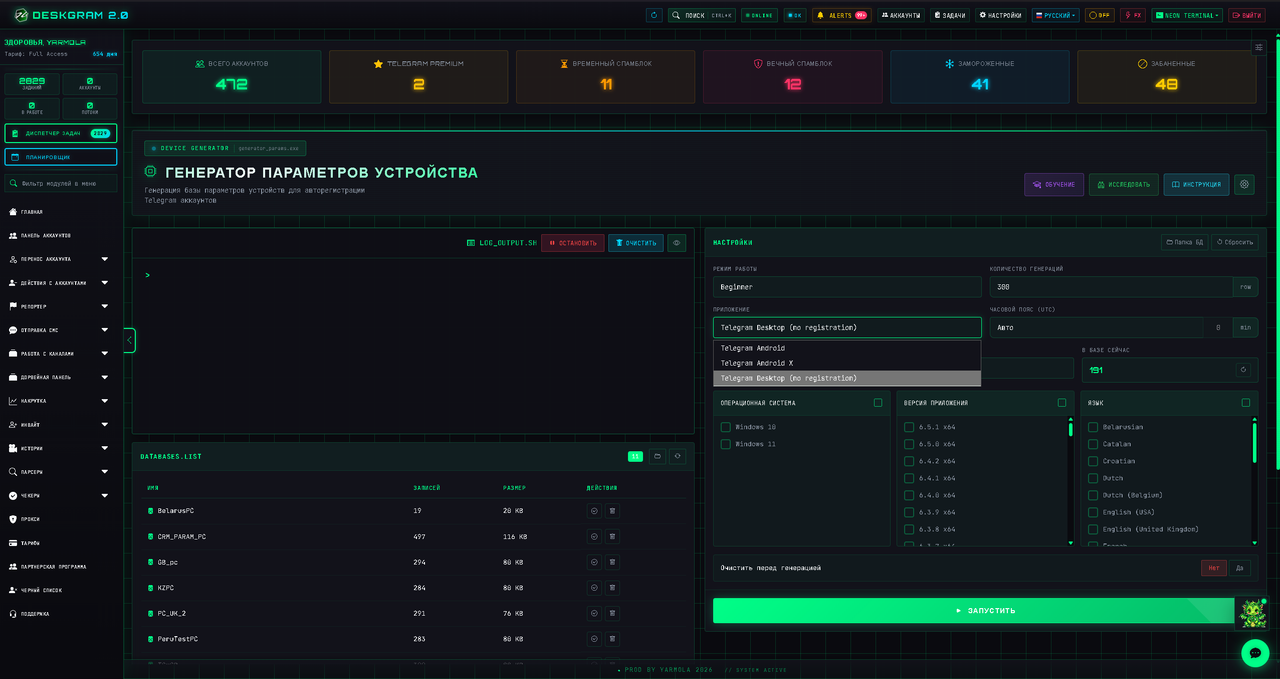Open the Режим работы Beginner dropdown
This screenshot has height=679, width=1280.
(x=847, y=287)
